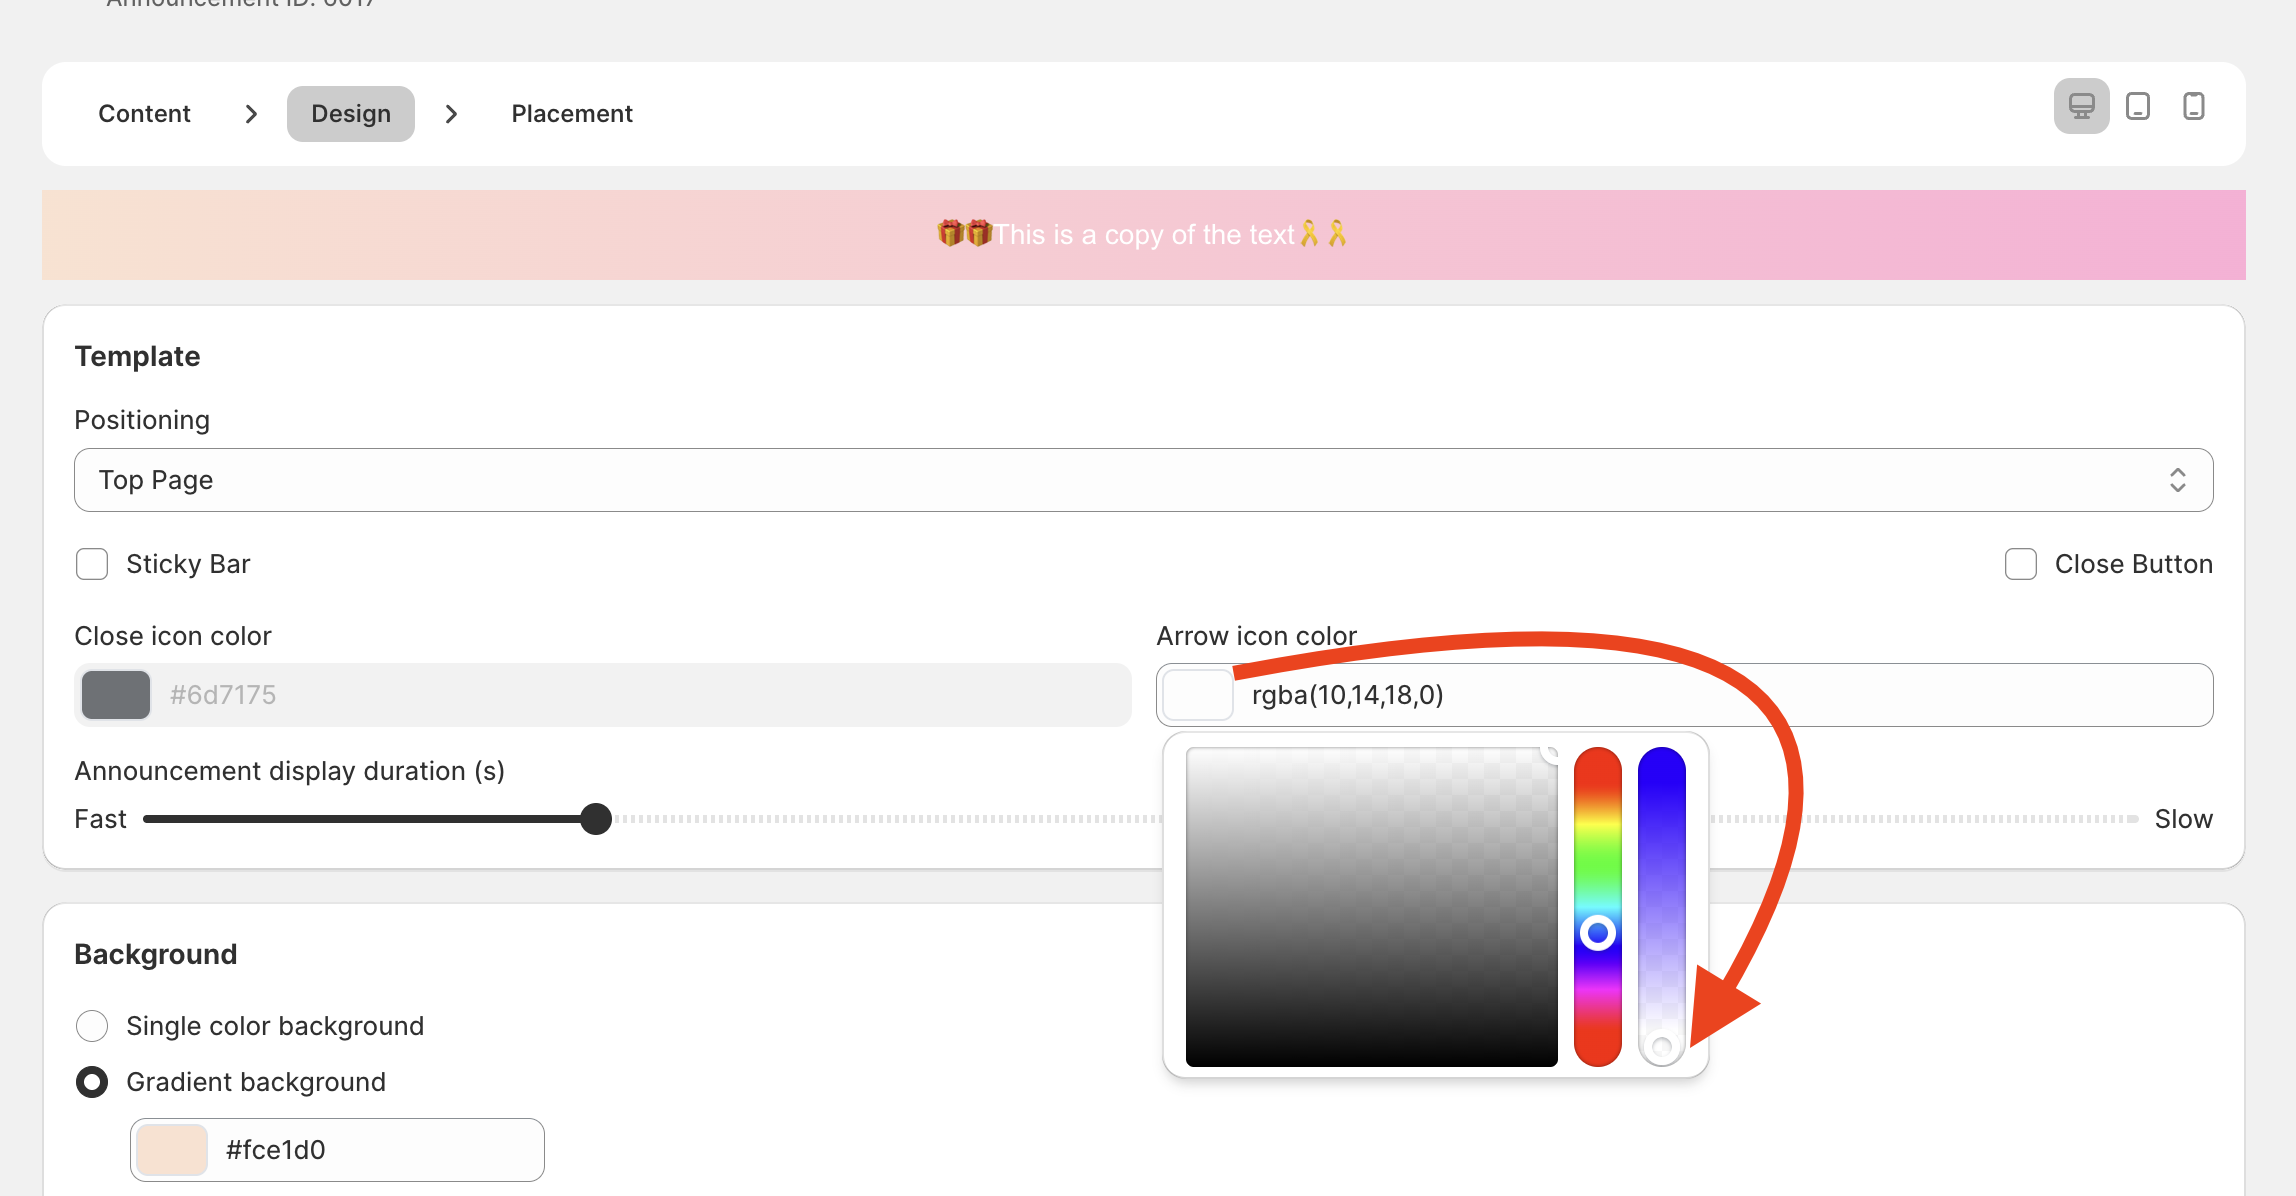Switch to desktop preview icon
This screenshot has height=1196, width=2296.
[x=2081, y=106]
